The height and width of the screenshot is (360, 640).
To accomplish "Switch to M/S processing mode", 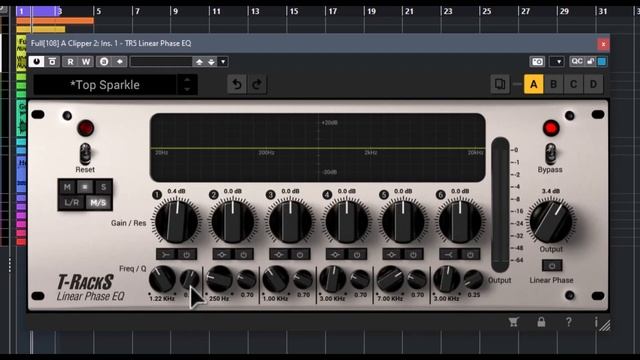I will click(x=98, y=202).
